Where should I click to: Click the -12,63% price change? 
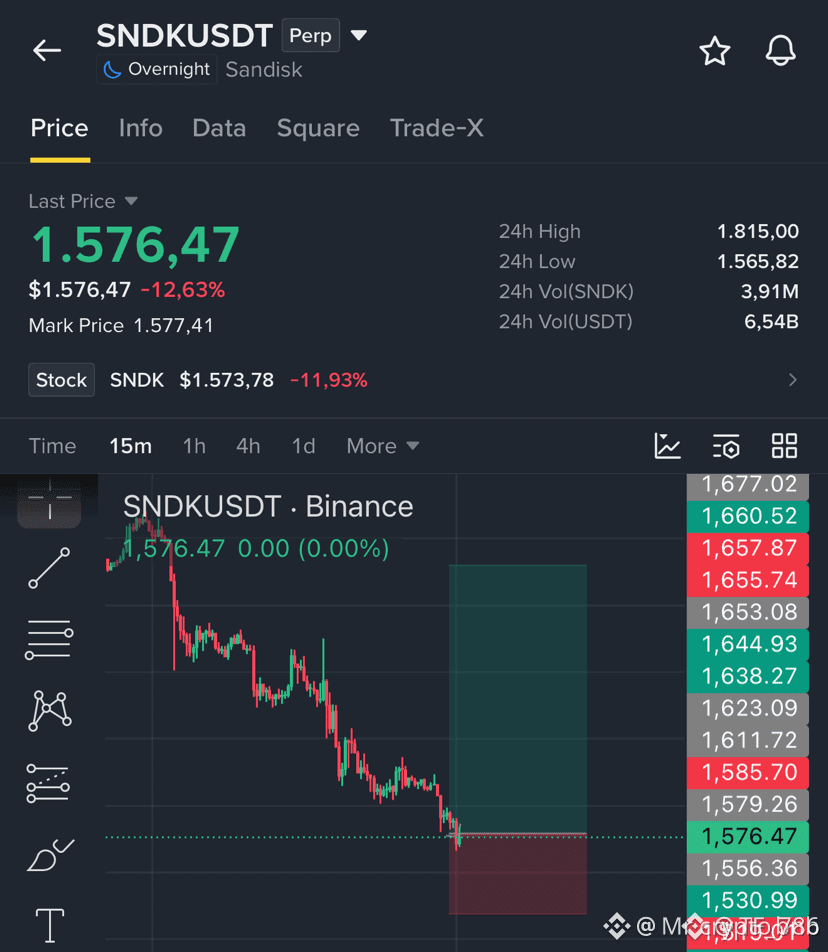click(x=183, y=290)
